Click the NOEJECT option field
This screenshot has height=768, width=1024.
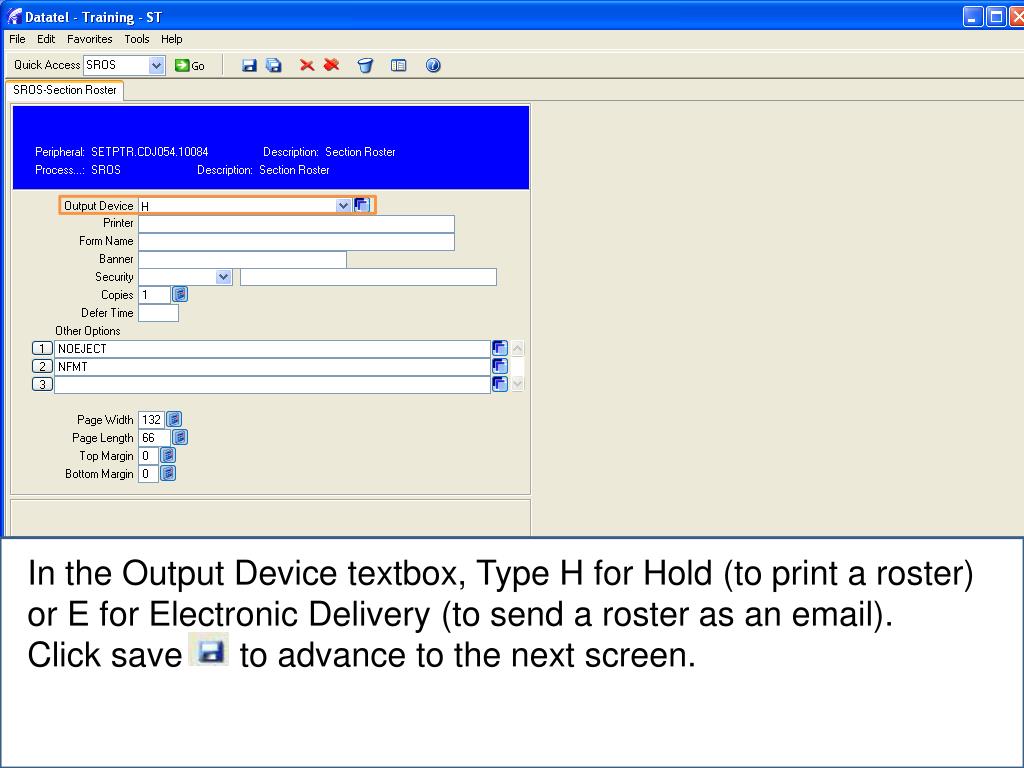coord(272,349)
